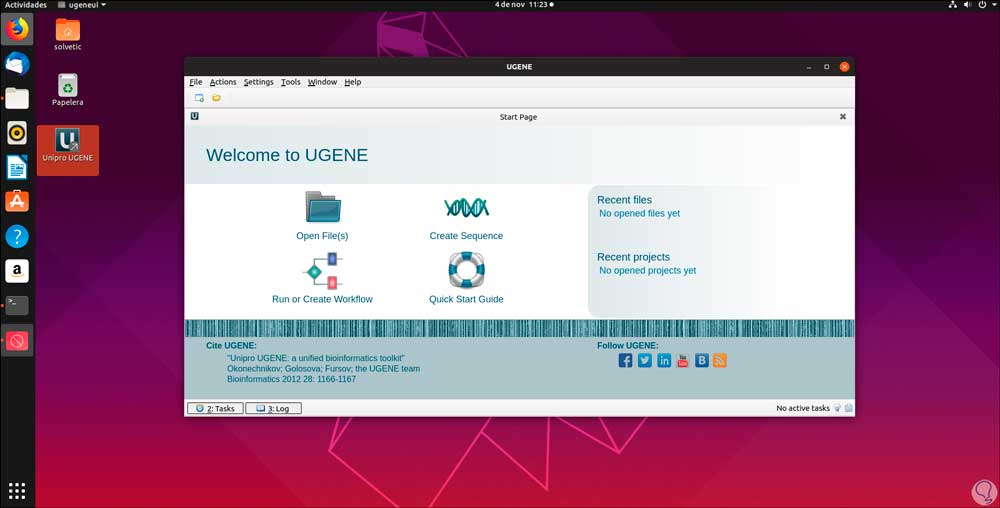This screenshot has height=508, width=1000.
Task: Click the Create Sequence link
Action: (466, 236)
